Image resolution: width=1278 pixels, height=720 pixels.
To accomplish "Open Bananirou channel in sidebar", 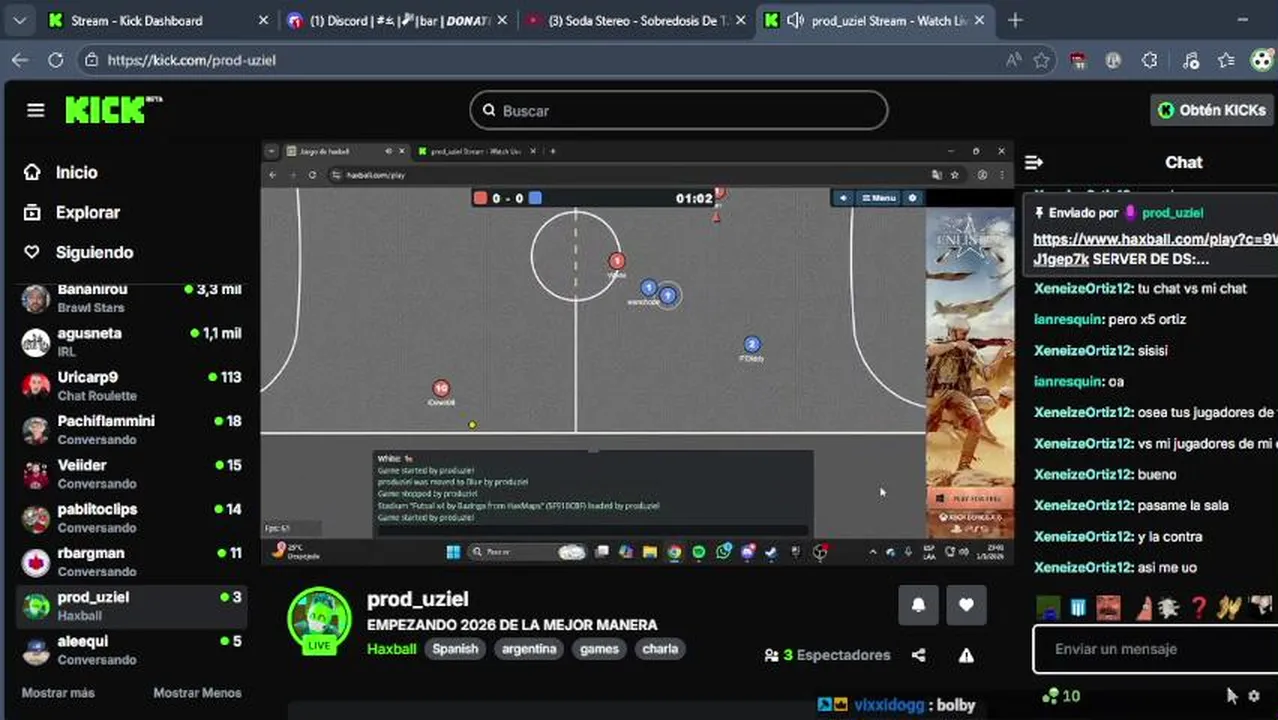I will click(132, 297).
